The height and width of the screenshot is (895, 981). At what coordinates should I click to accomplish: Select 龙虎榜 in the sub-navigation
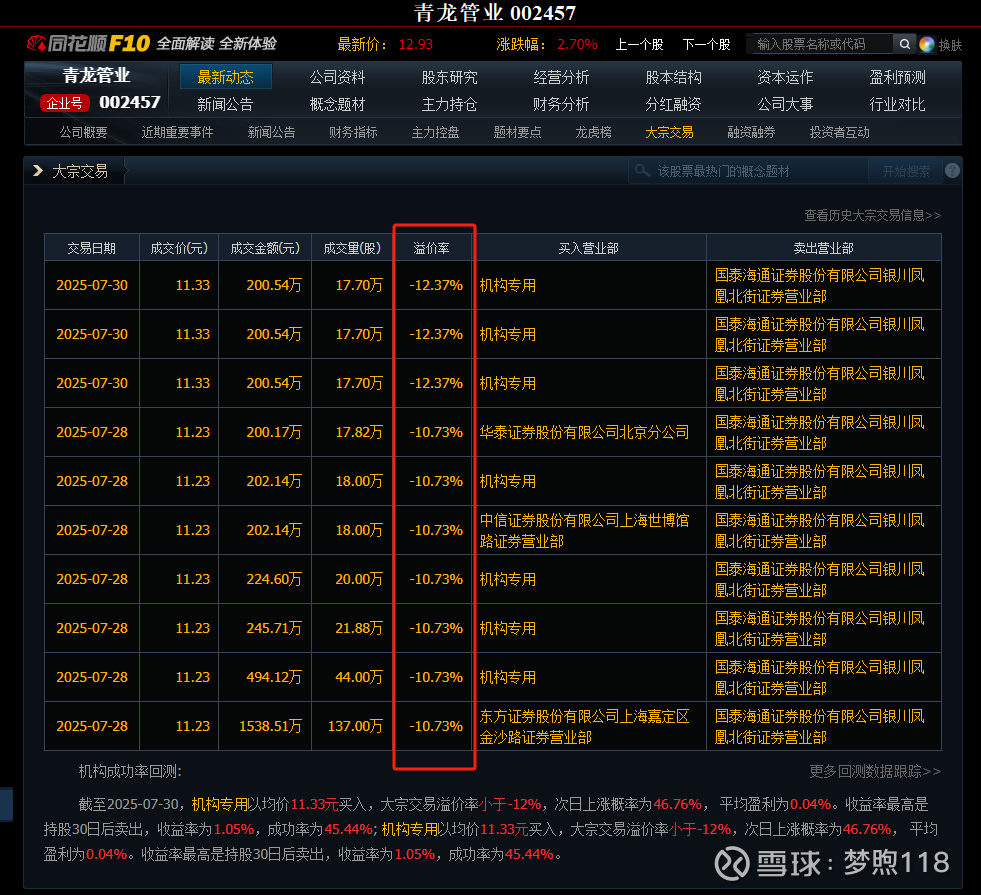pyautogui.click(x=593, y=132)
